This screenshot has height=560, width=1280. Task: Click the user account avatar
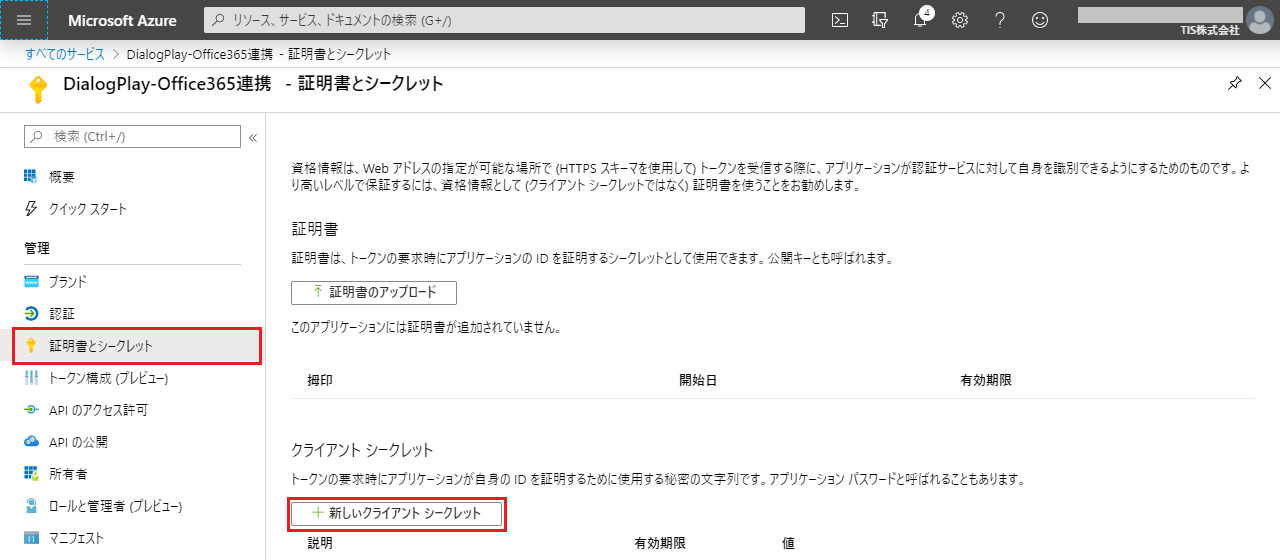coord(1260,20)
